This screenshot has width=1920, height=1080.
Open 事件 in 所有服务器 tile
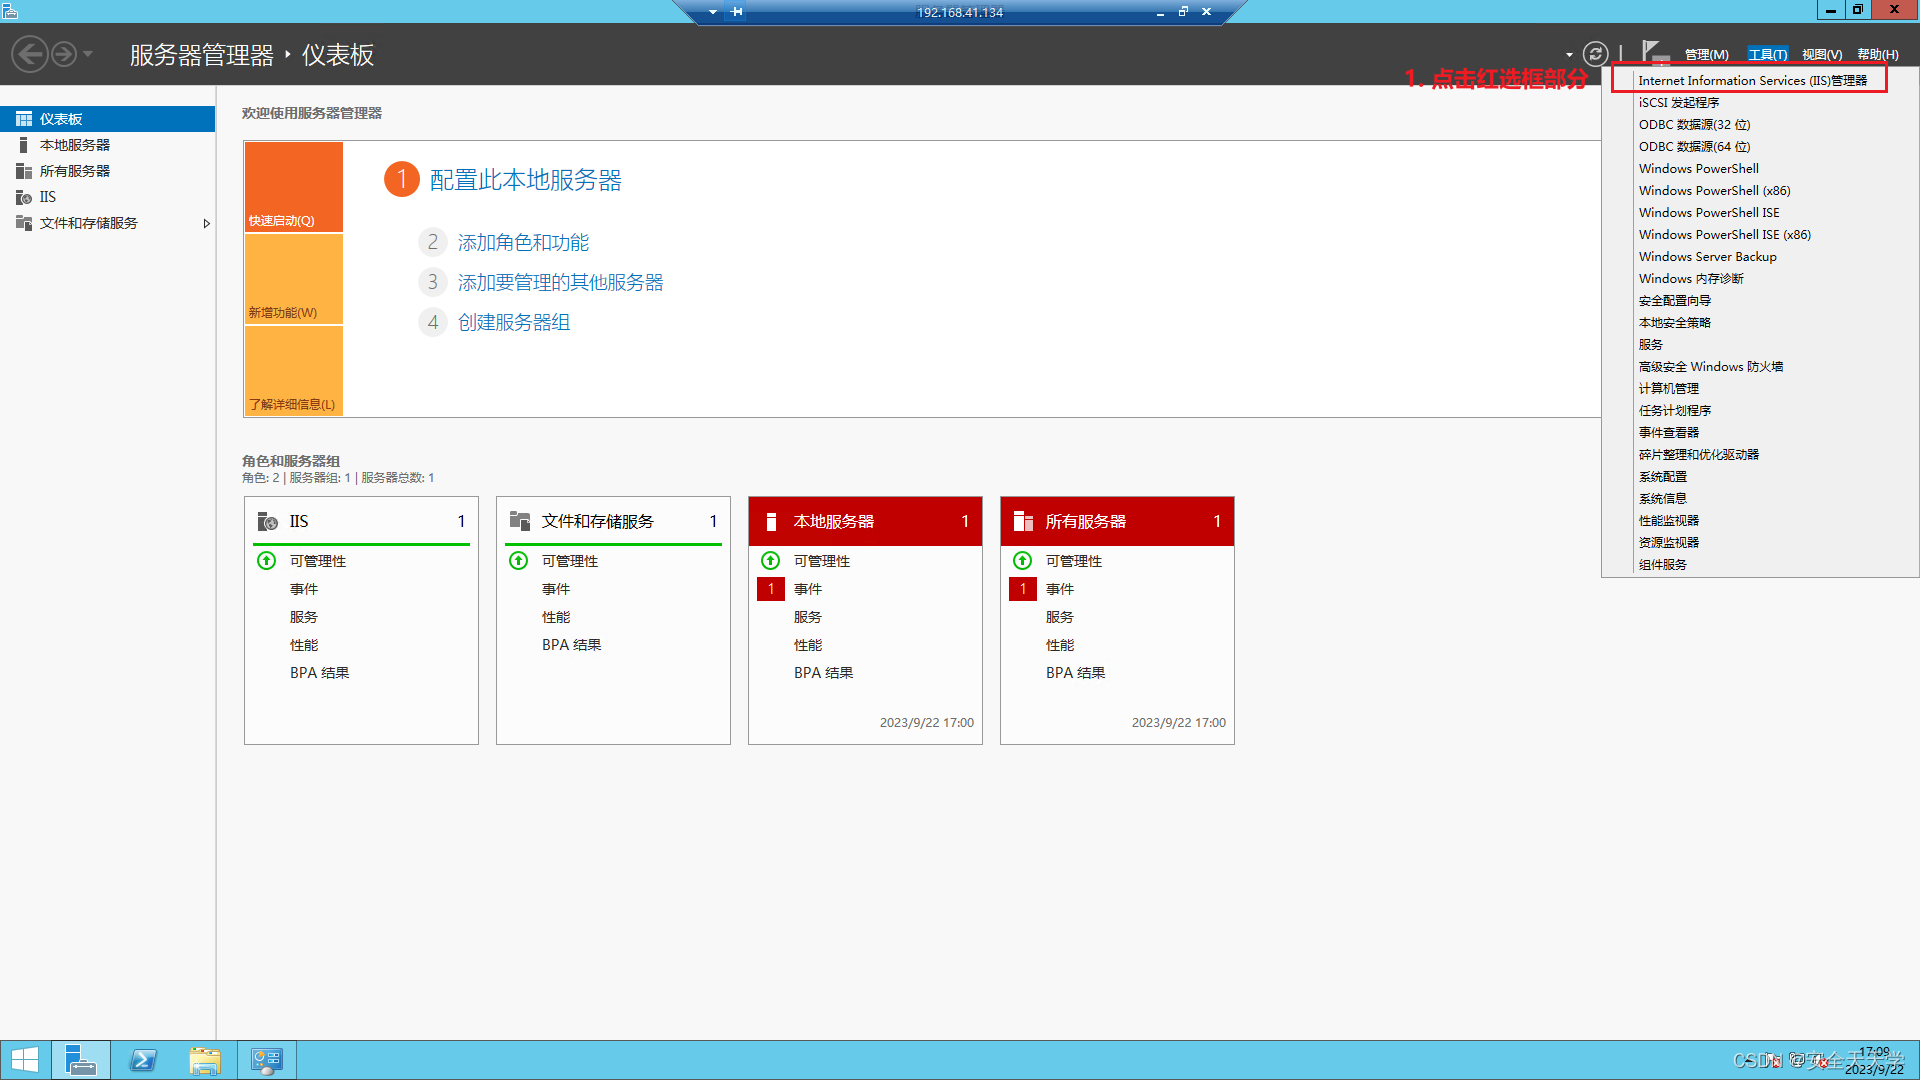click(x=1060, y=589)
